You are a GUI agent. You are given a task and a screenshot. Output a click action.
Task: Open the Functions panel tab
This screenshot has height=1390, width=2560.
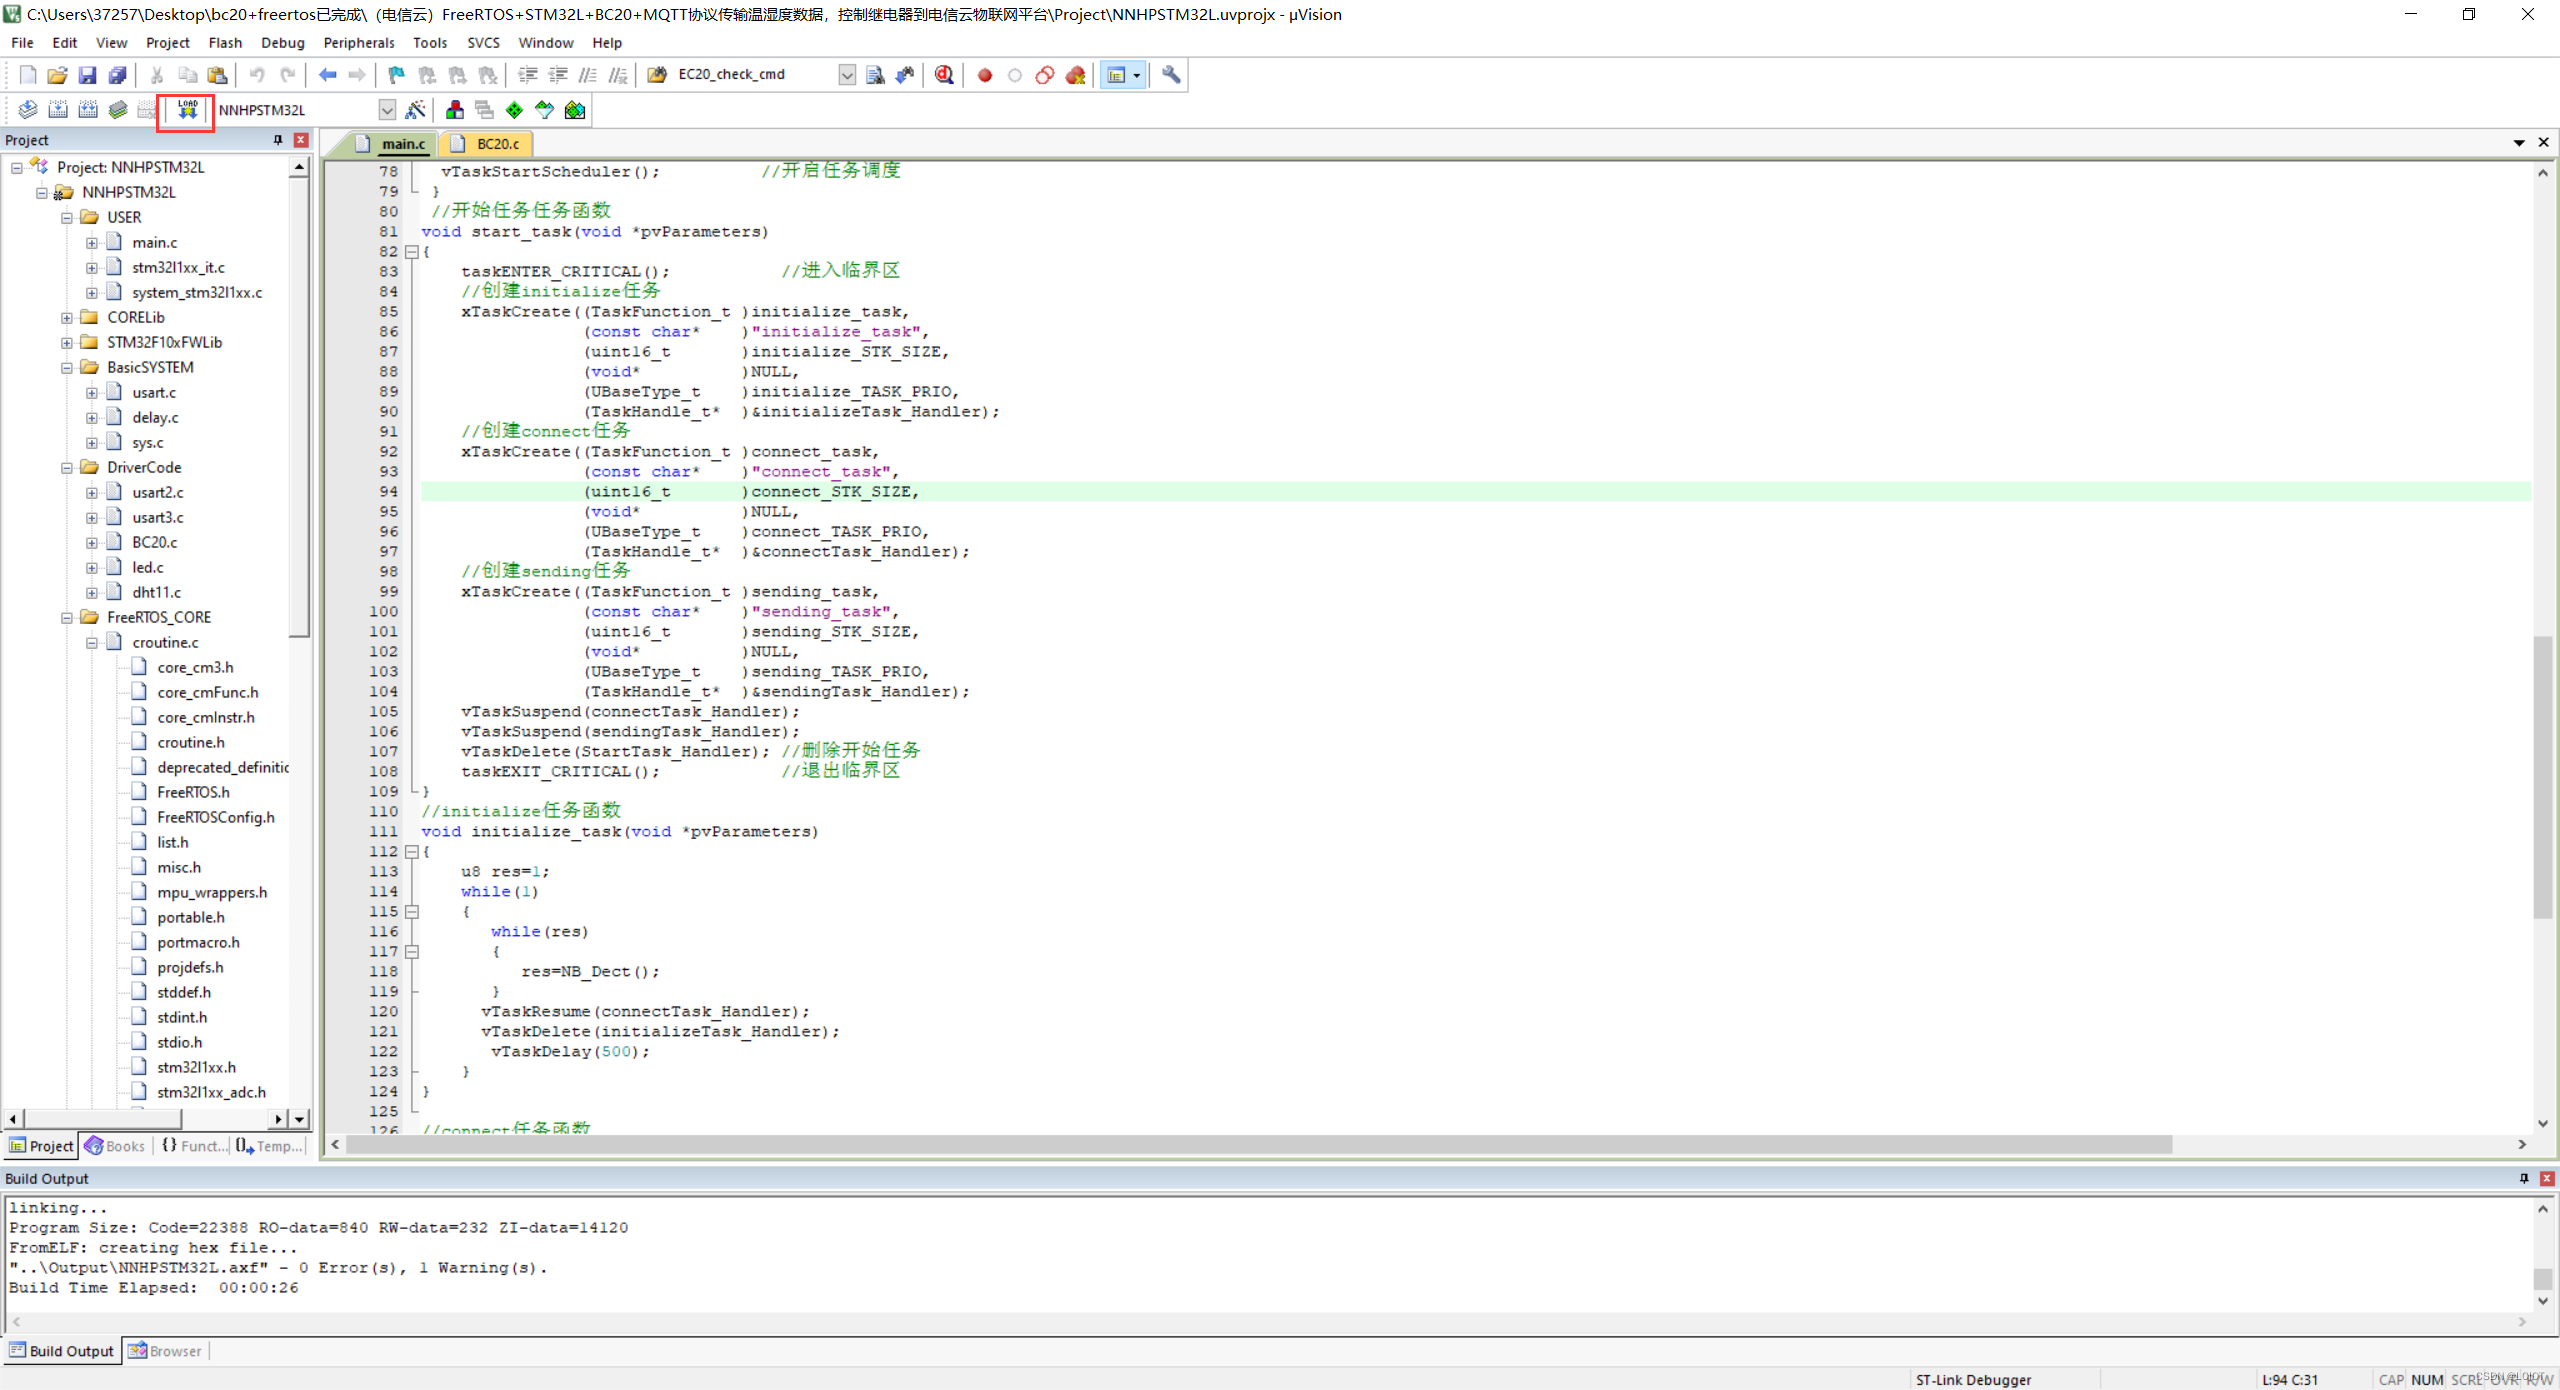point(194,1146)
